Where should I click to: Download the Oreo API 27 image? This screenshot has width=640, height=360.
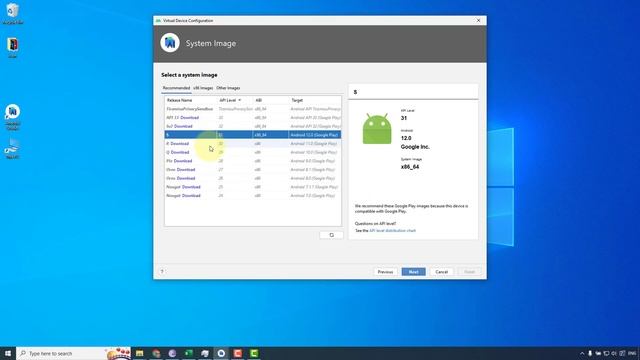point(186,169)
